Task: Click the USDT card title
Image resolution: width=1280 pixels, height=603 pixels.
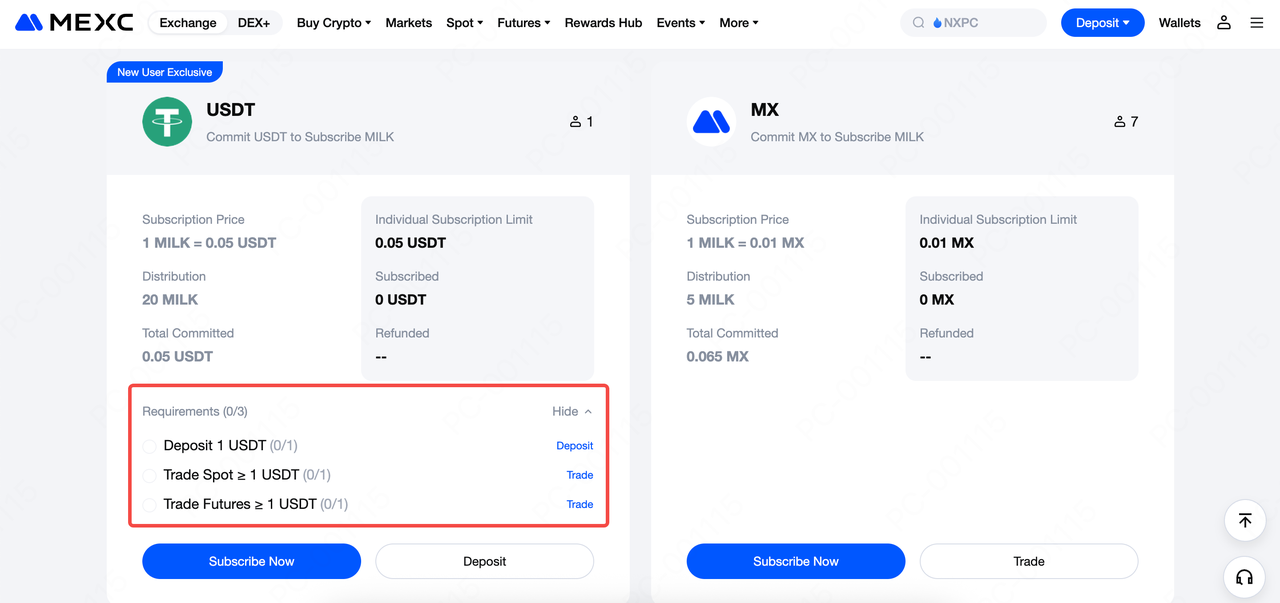Action: point(231,110)
